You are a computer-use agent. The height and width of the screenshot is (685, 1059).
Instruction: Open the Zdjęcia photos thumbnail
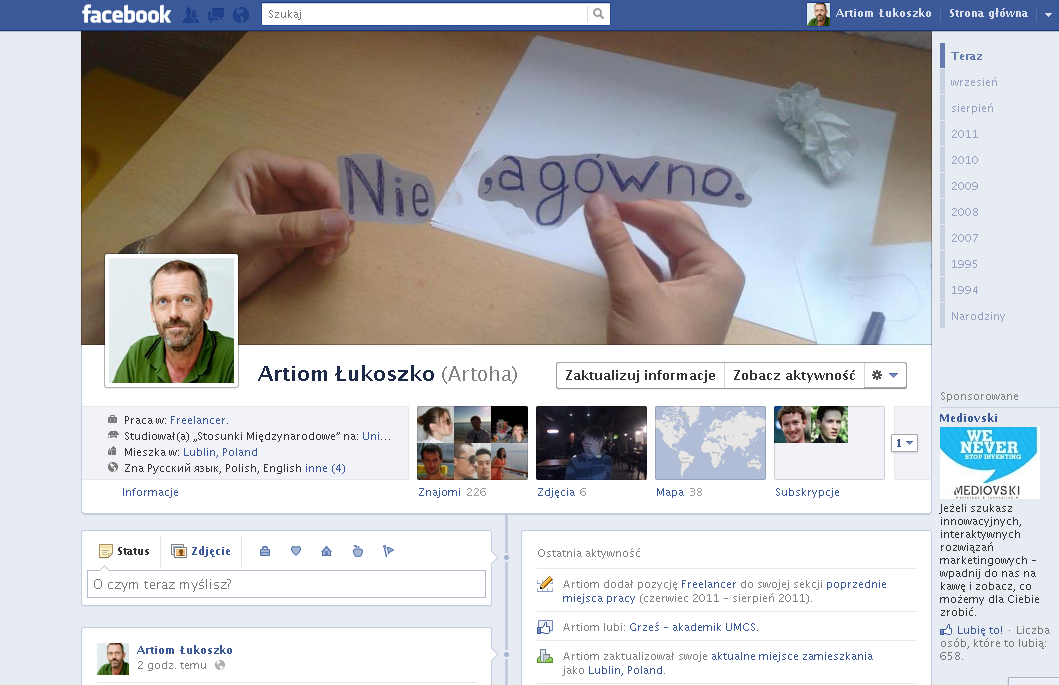point(591,443)
